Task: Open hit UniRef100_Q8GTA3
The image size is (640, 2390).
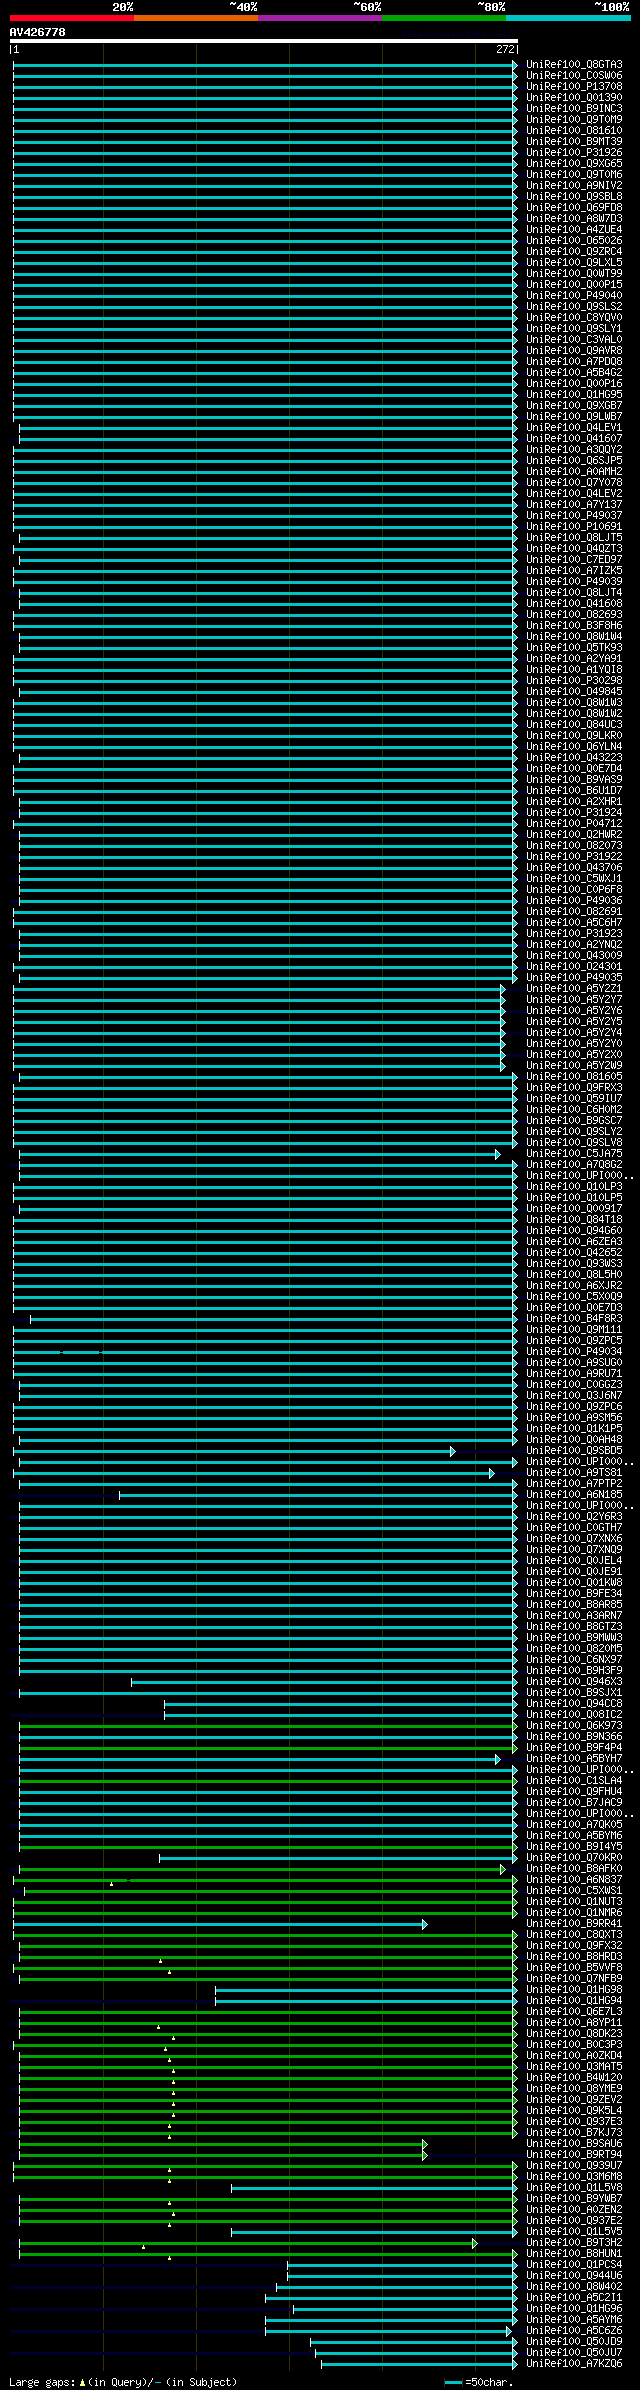Action: tap(574, 65)
